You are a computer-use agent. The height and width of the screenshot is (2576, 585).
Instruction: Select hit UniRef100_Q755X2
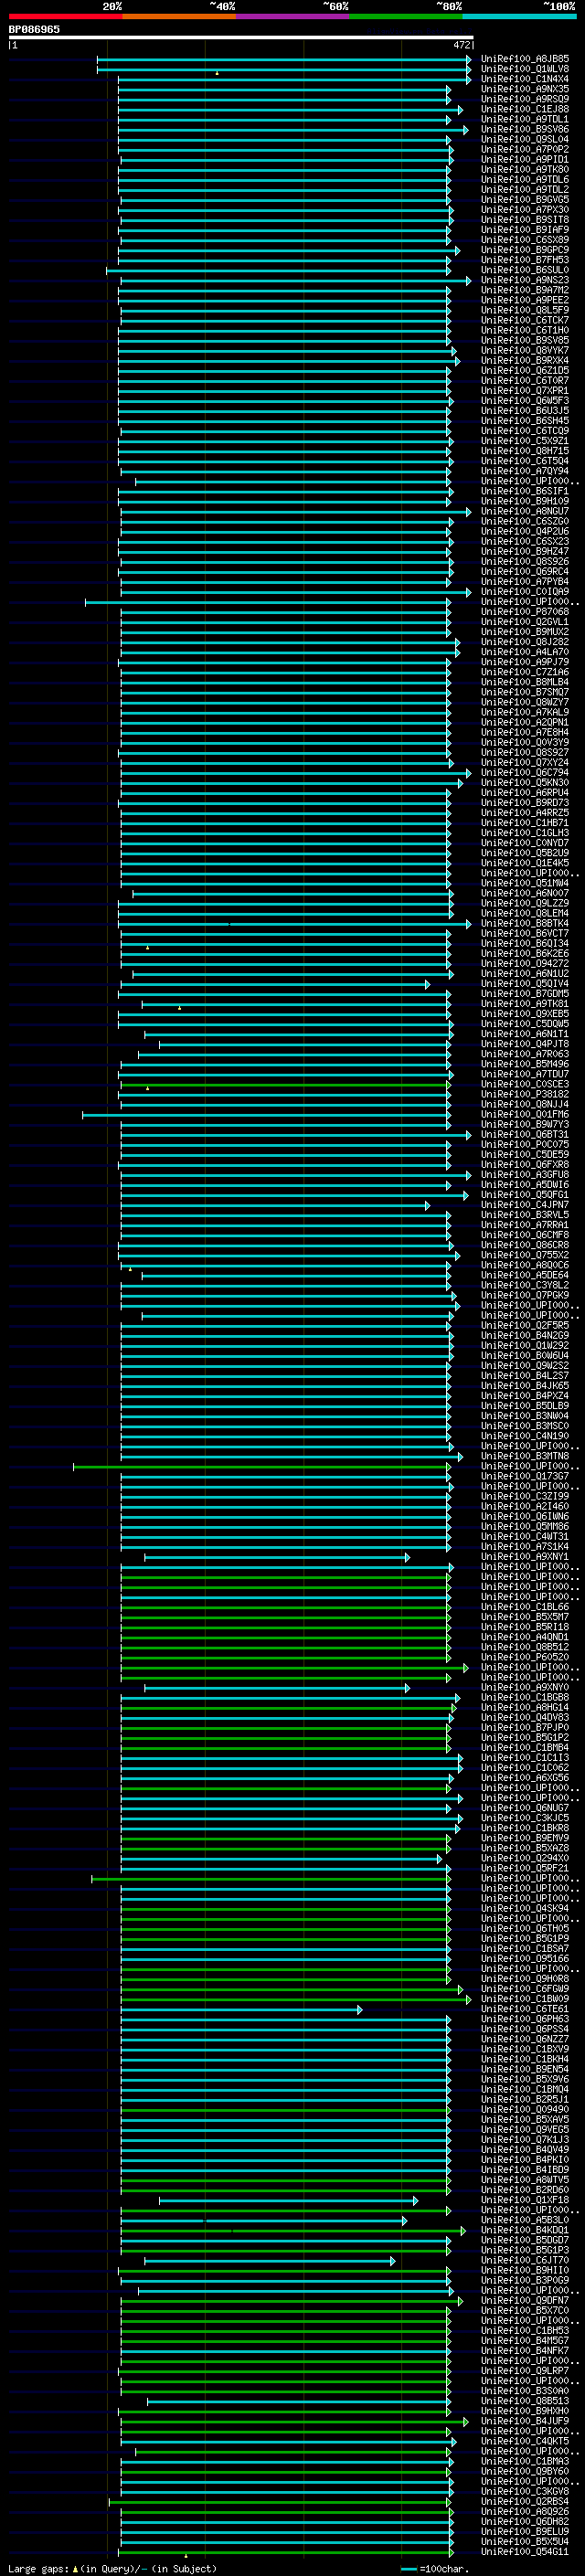(x=525, y=1255)
